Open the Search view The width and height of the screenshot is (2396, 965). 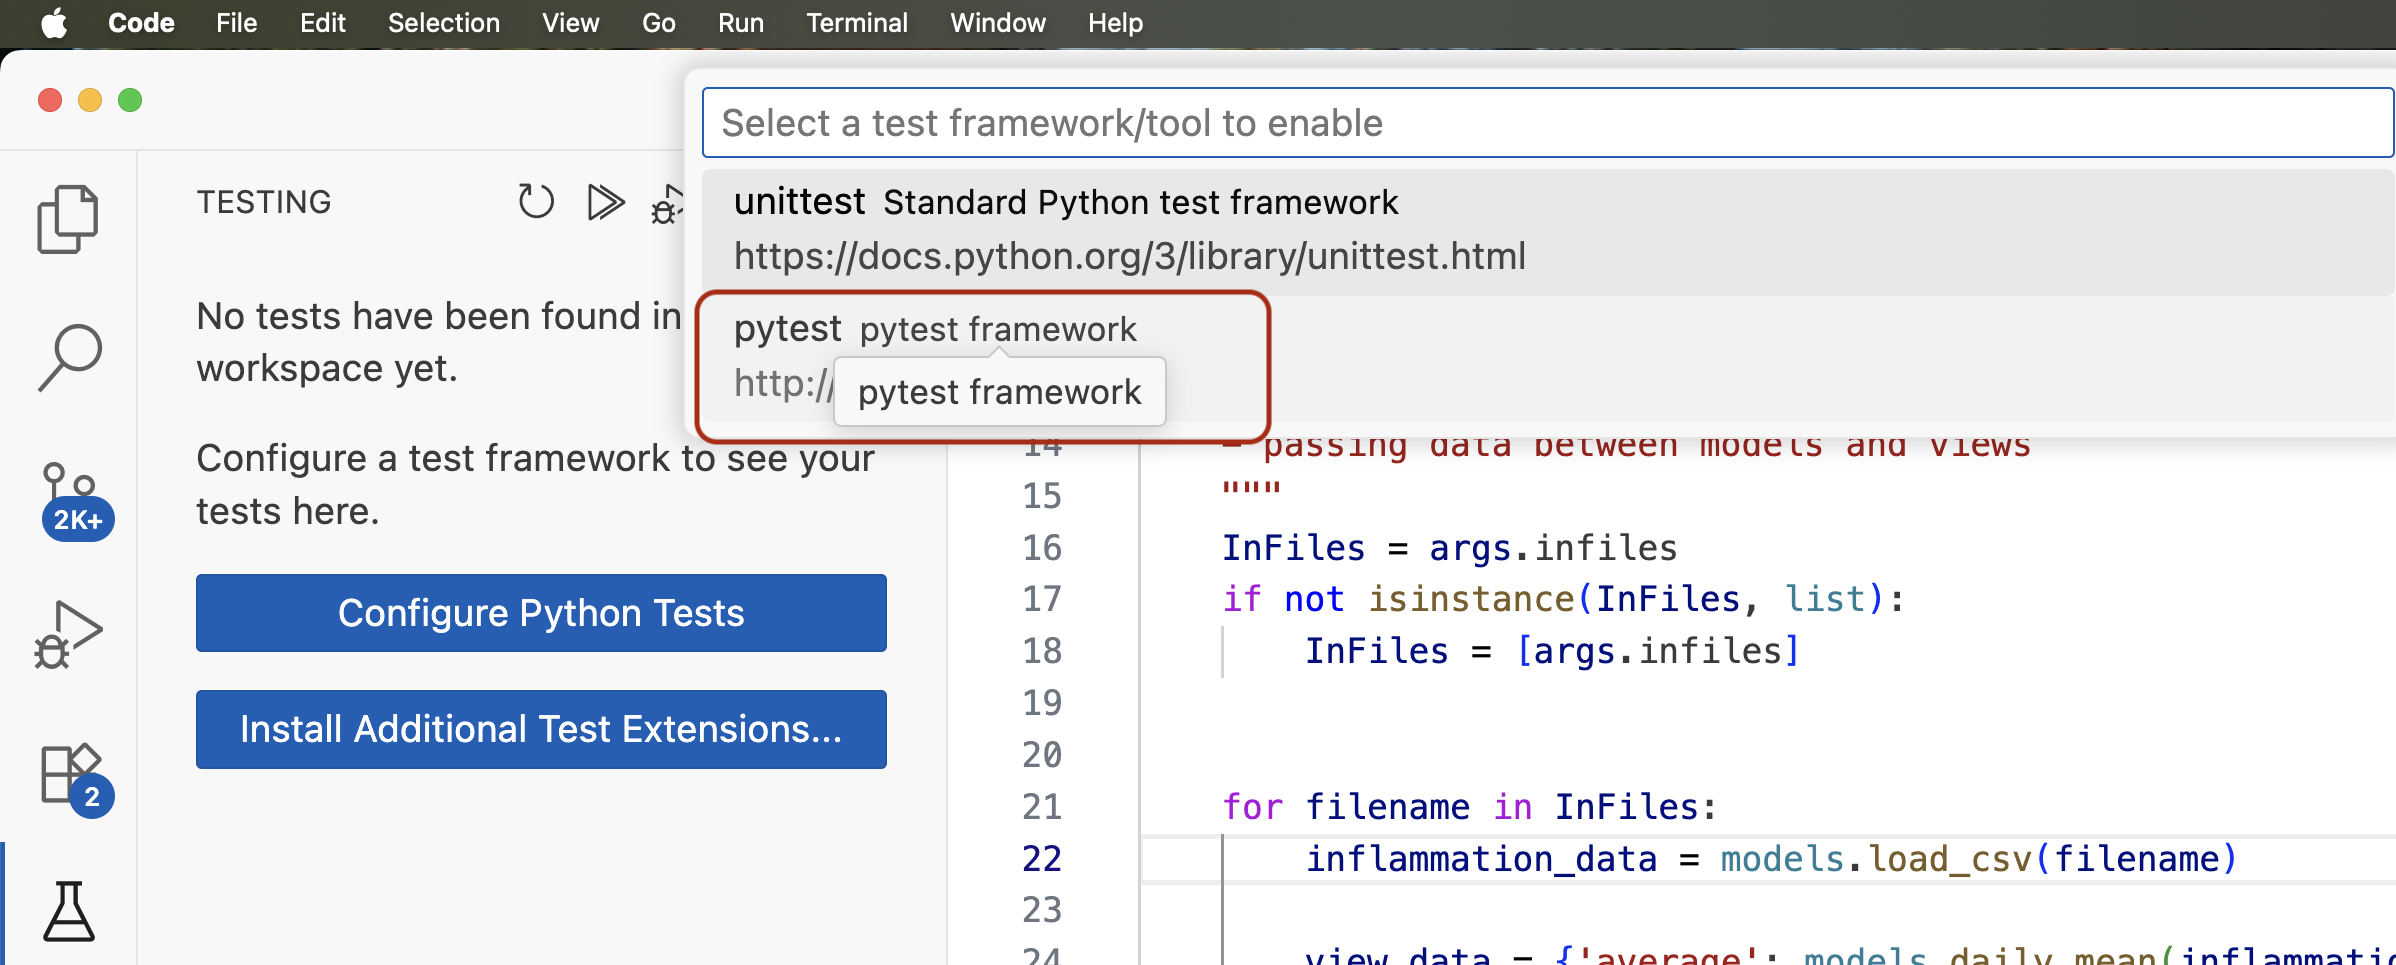(x=68, y=357)
